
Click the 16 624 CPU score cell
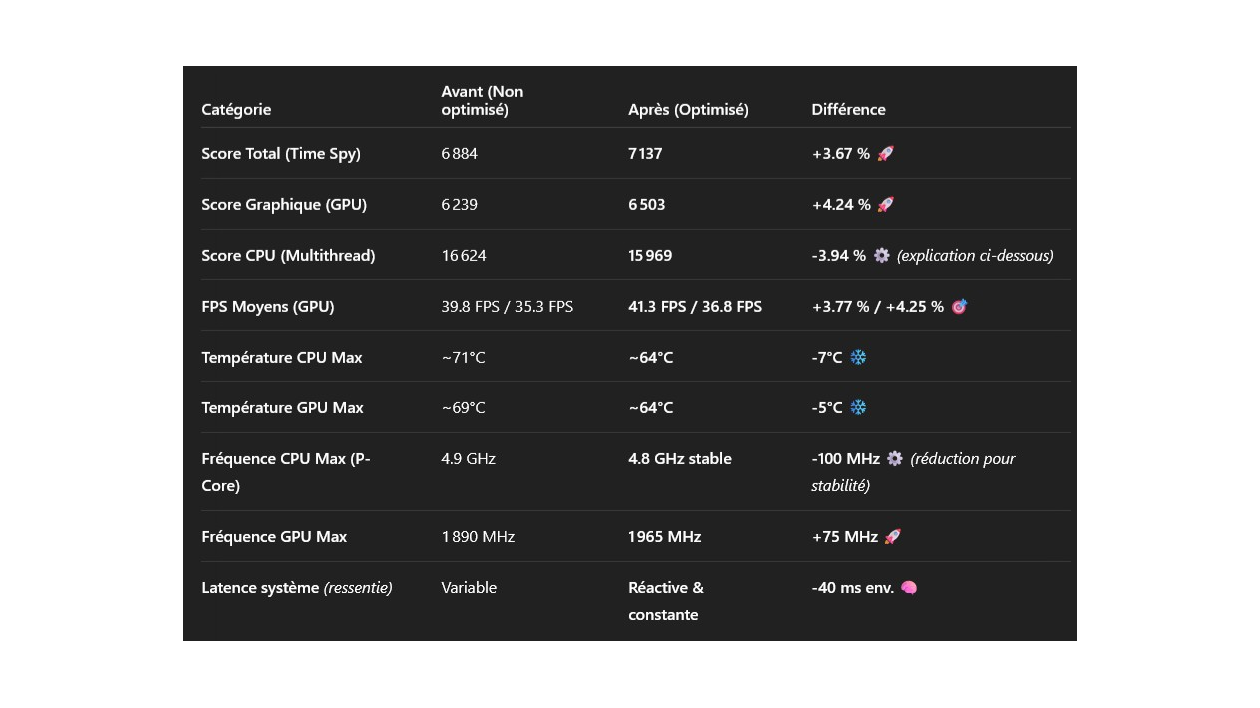pos(464,256)
